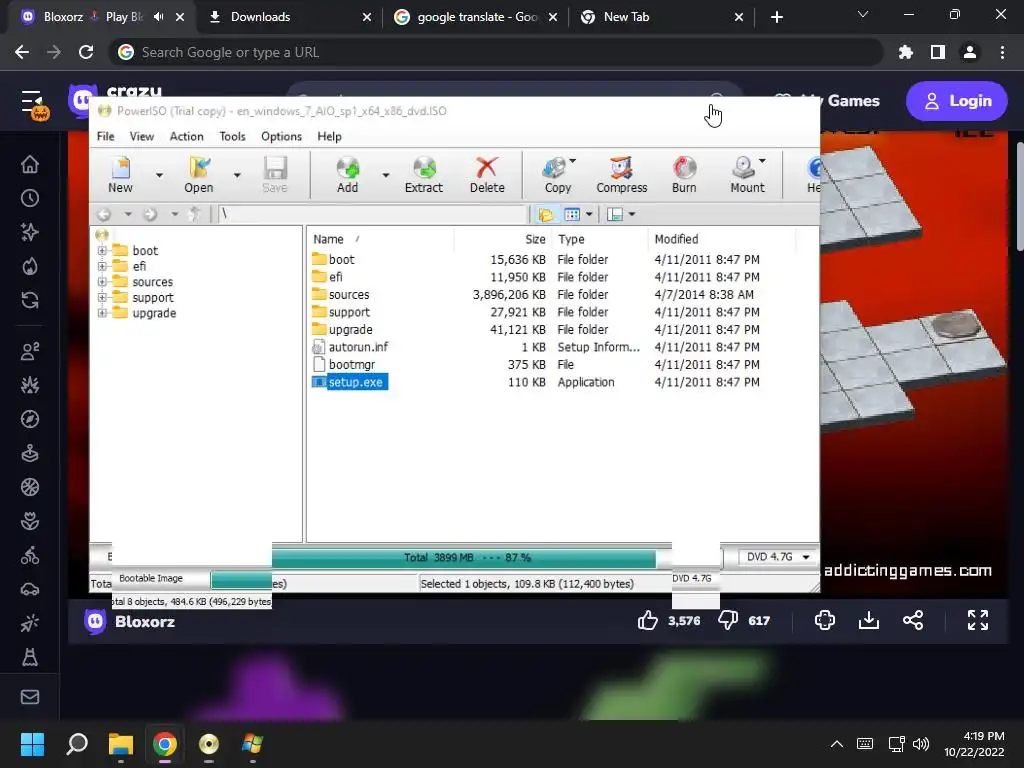1024x768 pixels.
Task: Click the PowerISO back navigation arrow
Action: point(104,214)
